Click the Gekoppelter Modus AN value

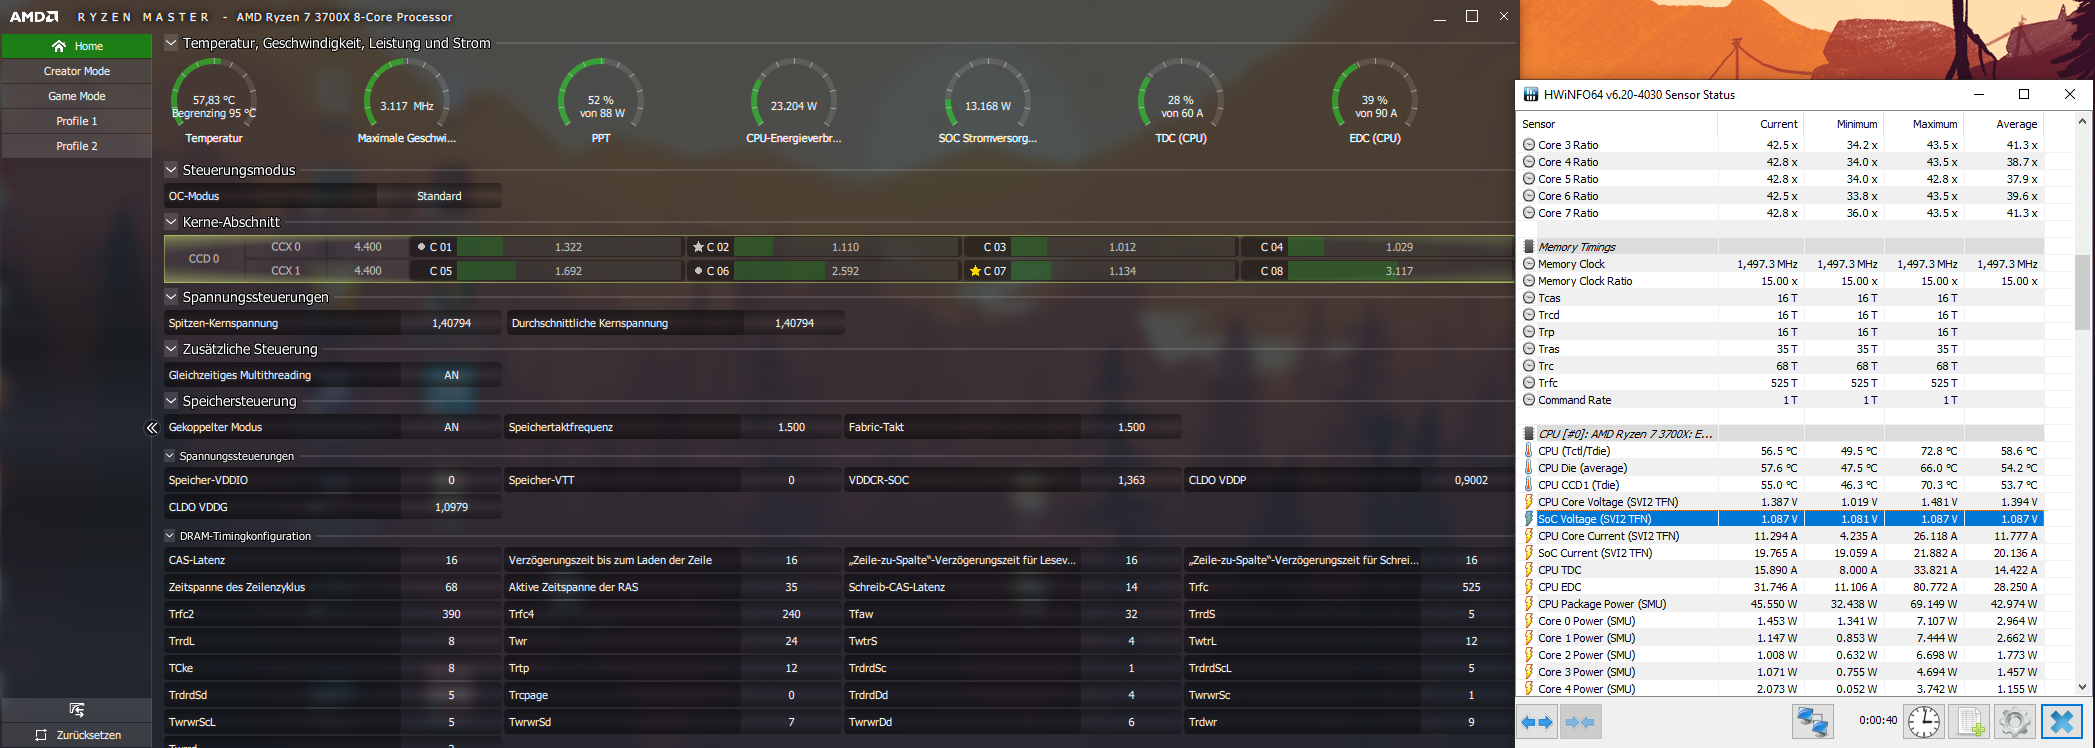click(x=451, y=427)
